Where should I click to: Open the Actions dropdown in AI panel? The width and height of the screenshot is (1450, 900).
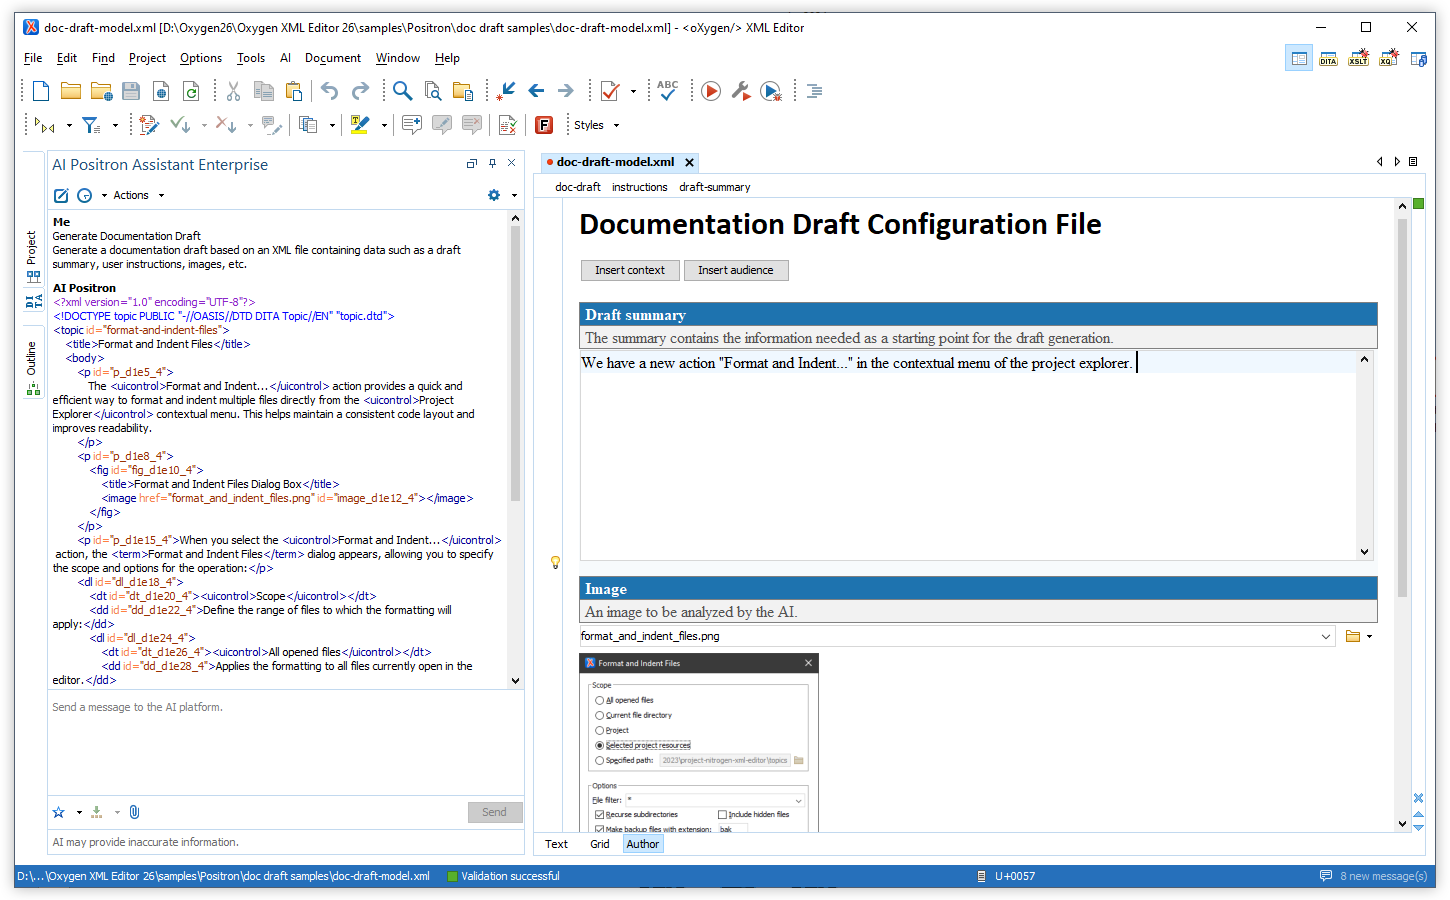138,195
